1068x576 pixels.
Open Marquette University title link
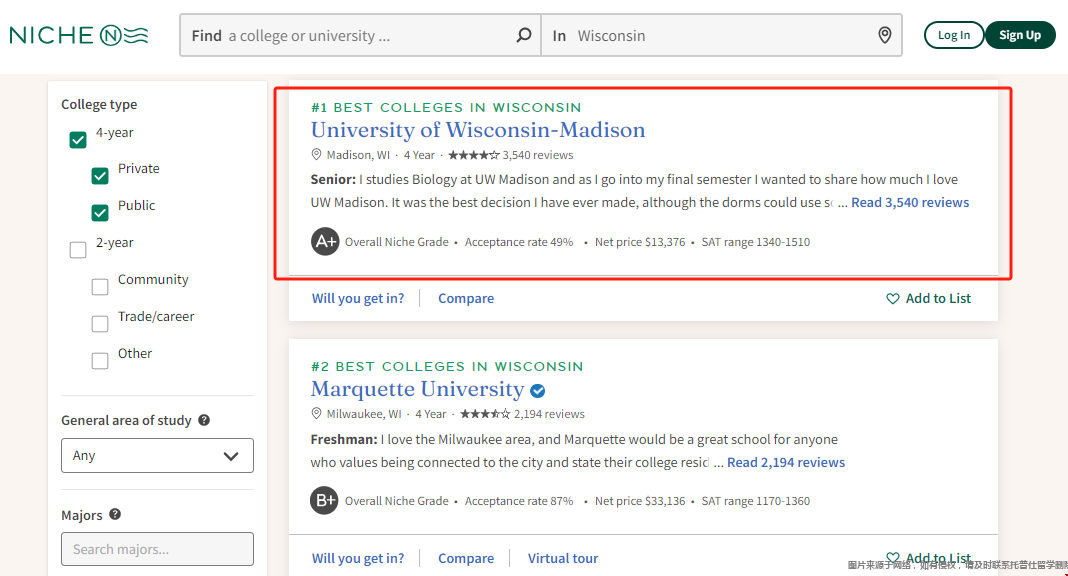coord(418,389)
